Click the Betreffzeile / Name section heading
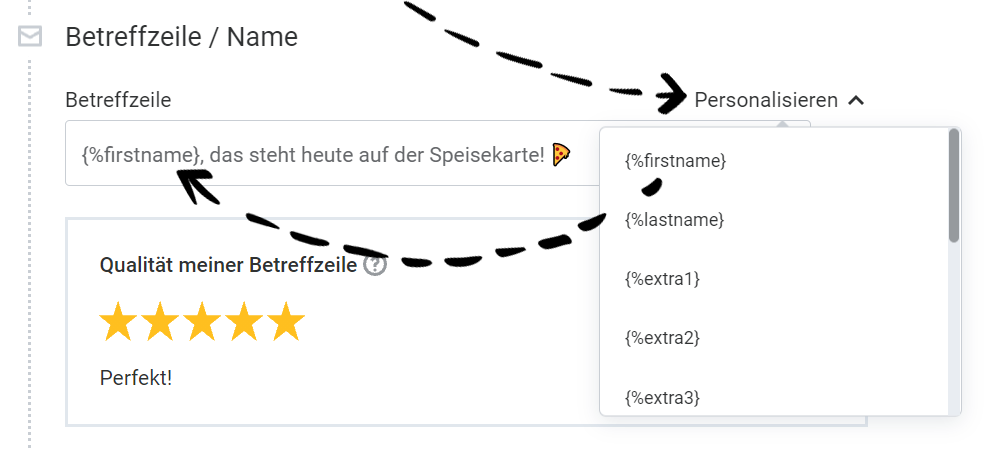This screenshot has width=992, height=459. [x=181, y=37]
